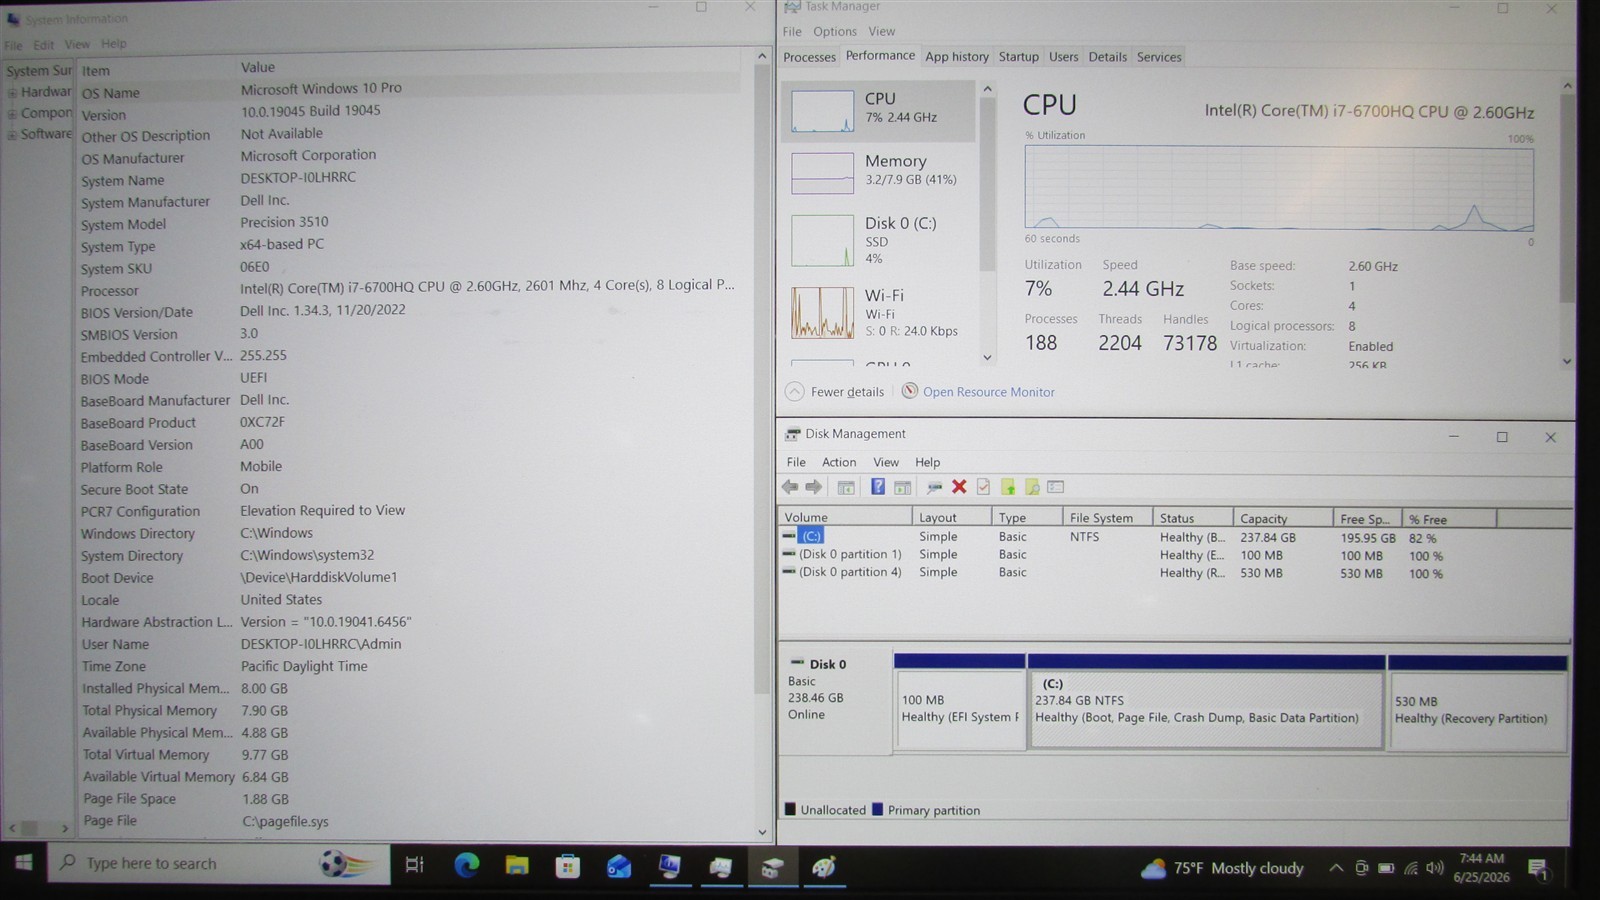The image size is (1600, 900).
Task: Open the blue Help icon in Disk Management
Action: [877, 487]
